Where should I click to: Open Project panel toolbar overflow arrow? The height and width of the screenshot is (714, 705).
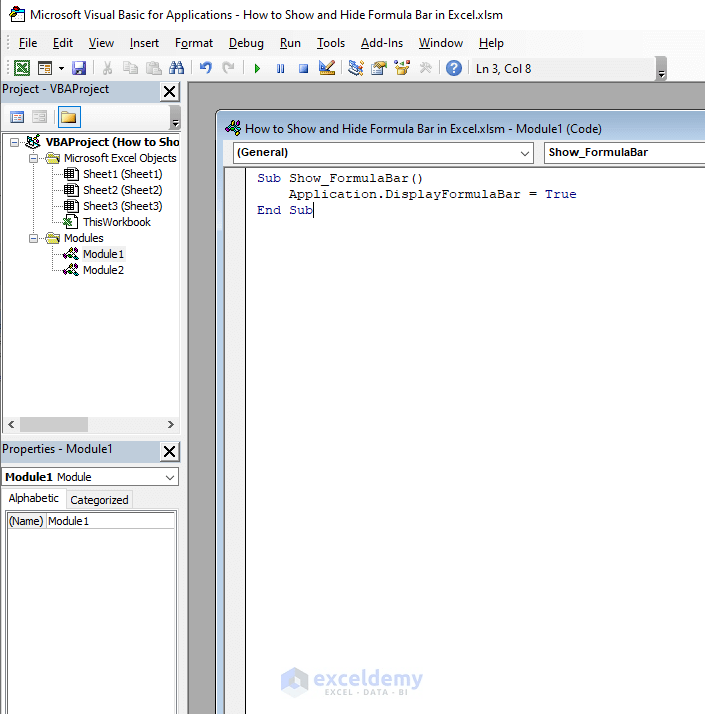click(x=175, y=117)
